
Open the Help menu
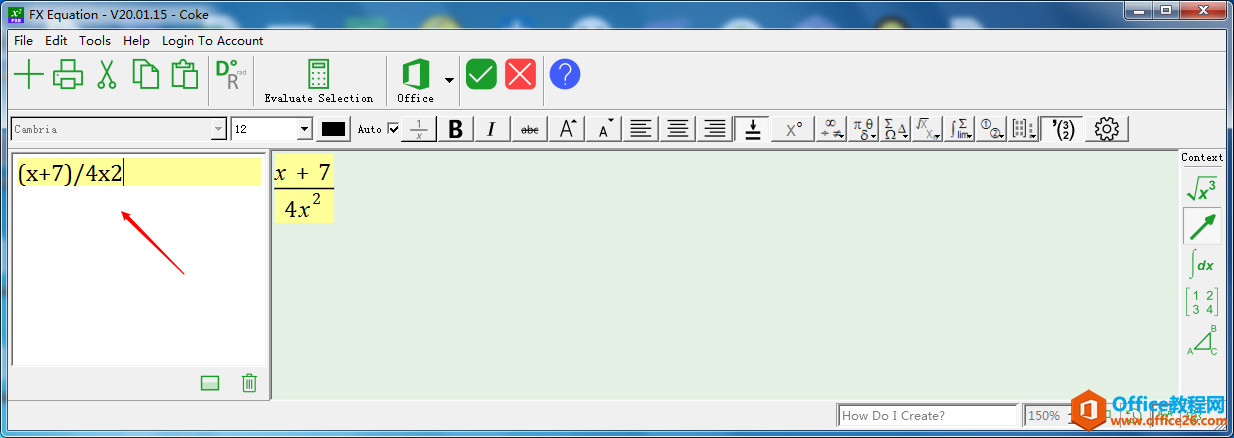pyautogui.click(x=136, y=41)
